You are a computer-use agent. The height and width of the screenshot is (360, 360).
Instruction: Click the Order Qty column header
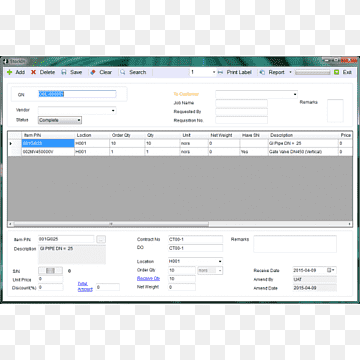[127, 135]
